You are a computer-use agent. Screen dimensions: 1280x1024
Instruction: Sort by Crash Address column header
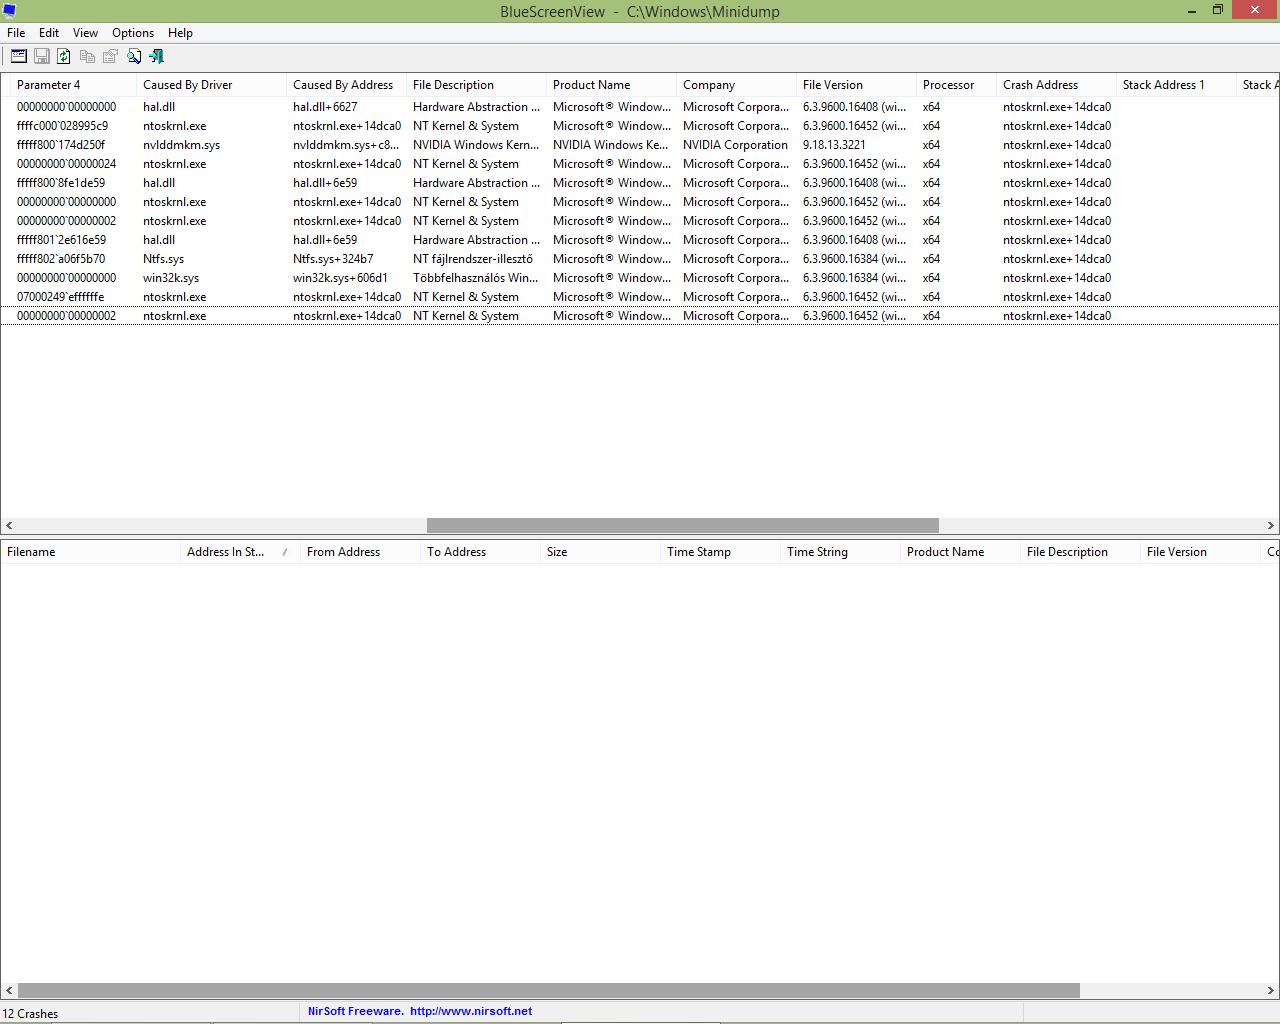click(1056, 85)
